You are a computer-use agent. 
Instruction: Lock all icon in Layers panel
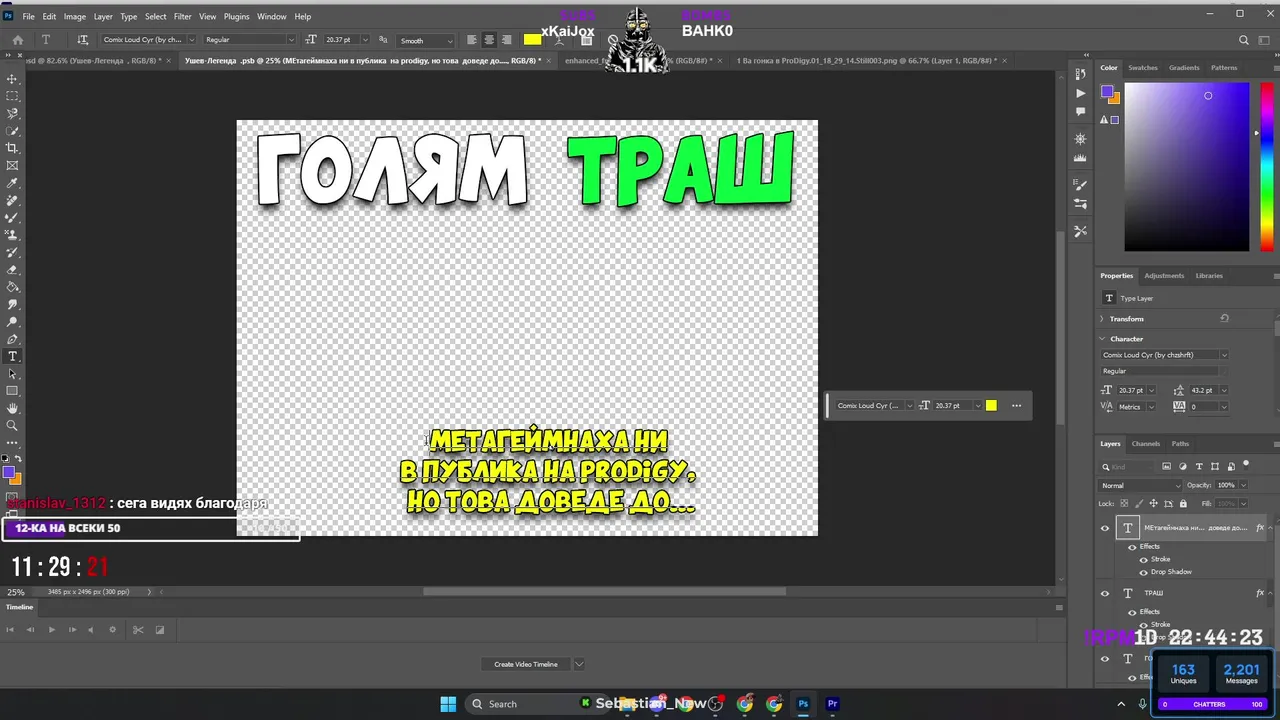1183,504
